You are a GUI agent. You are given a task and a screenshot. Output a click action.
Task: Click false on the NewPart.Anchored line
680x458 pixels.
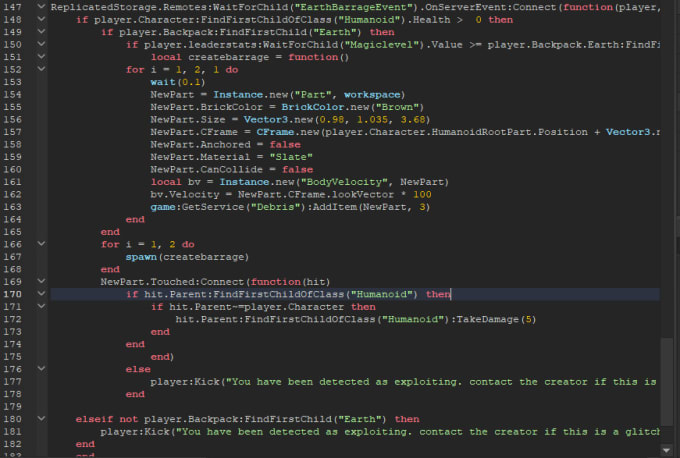[x=285, y=144]
